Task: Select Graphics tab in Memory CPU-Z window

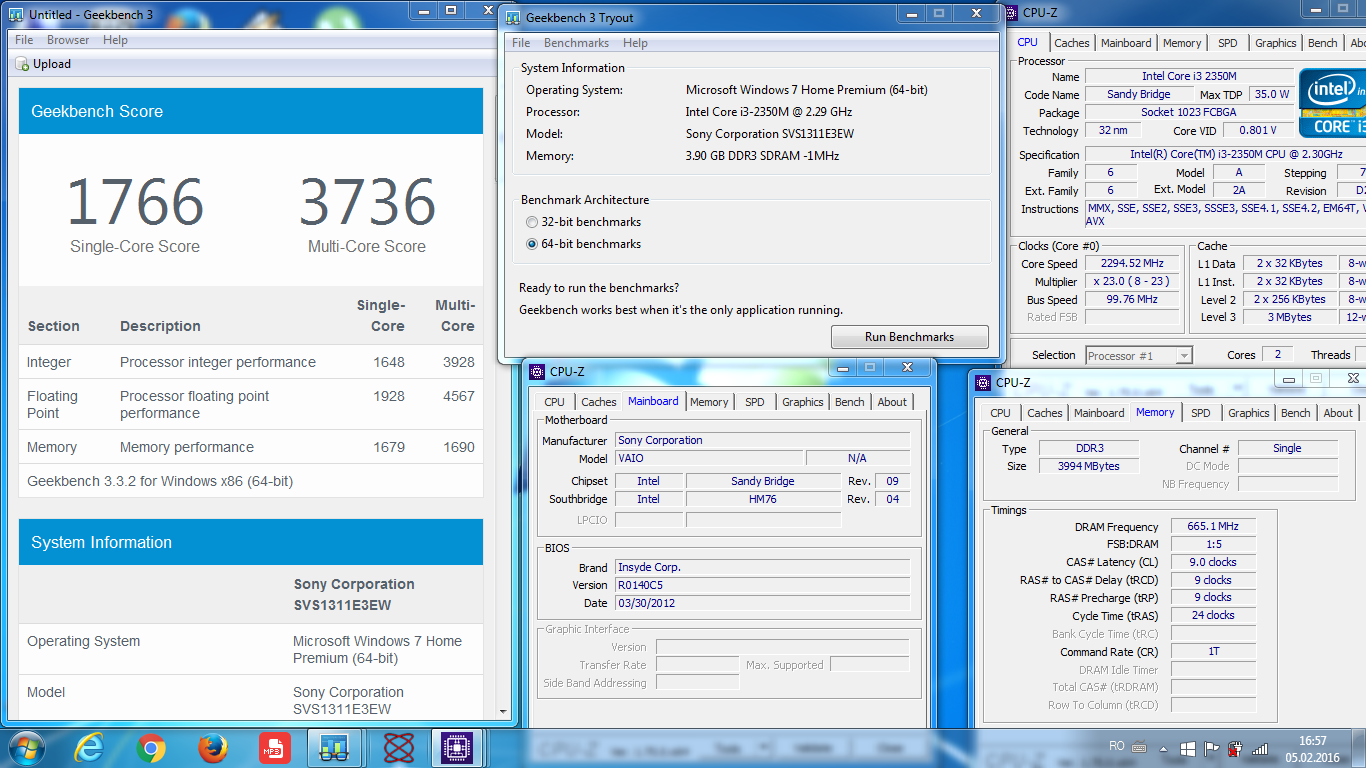Action: point(1248,413)
